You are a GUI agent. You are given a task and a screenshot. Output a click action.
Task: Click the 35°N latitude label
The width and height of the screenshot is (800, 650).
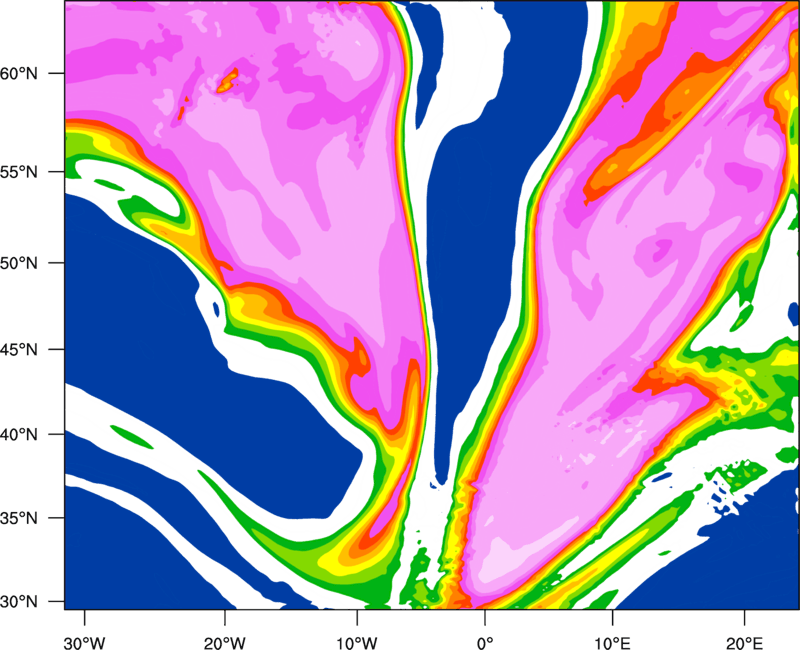(x=20, y=518)
